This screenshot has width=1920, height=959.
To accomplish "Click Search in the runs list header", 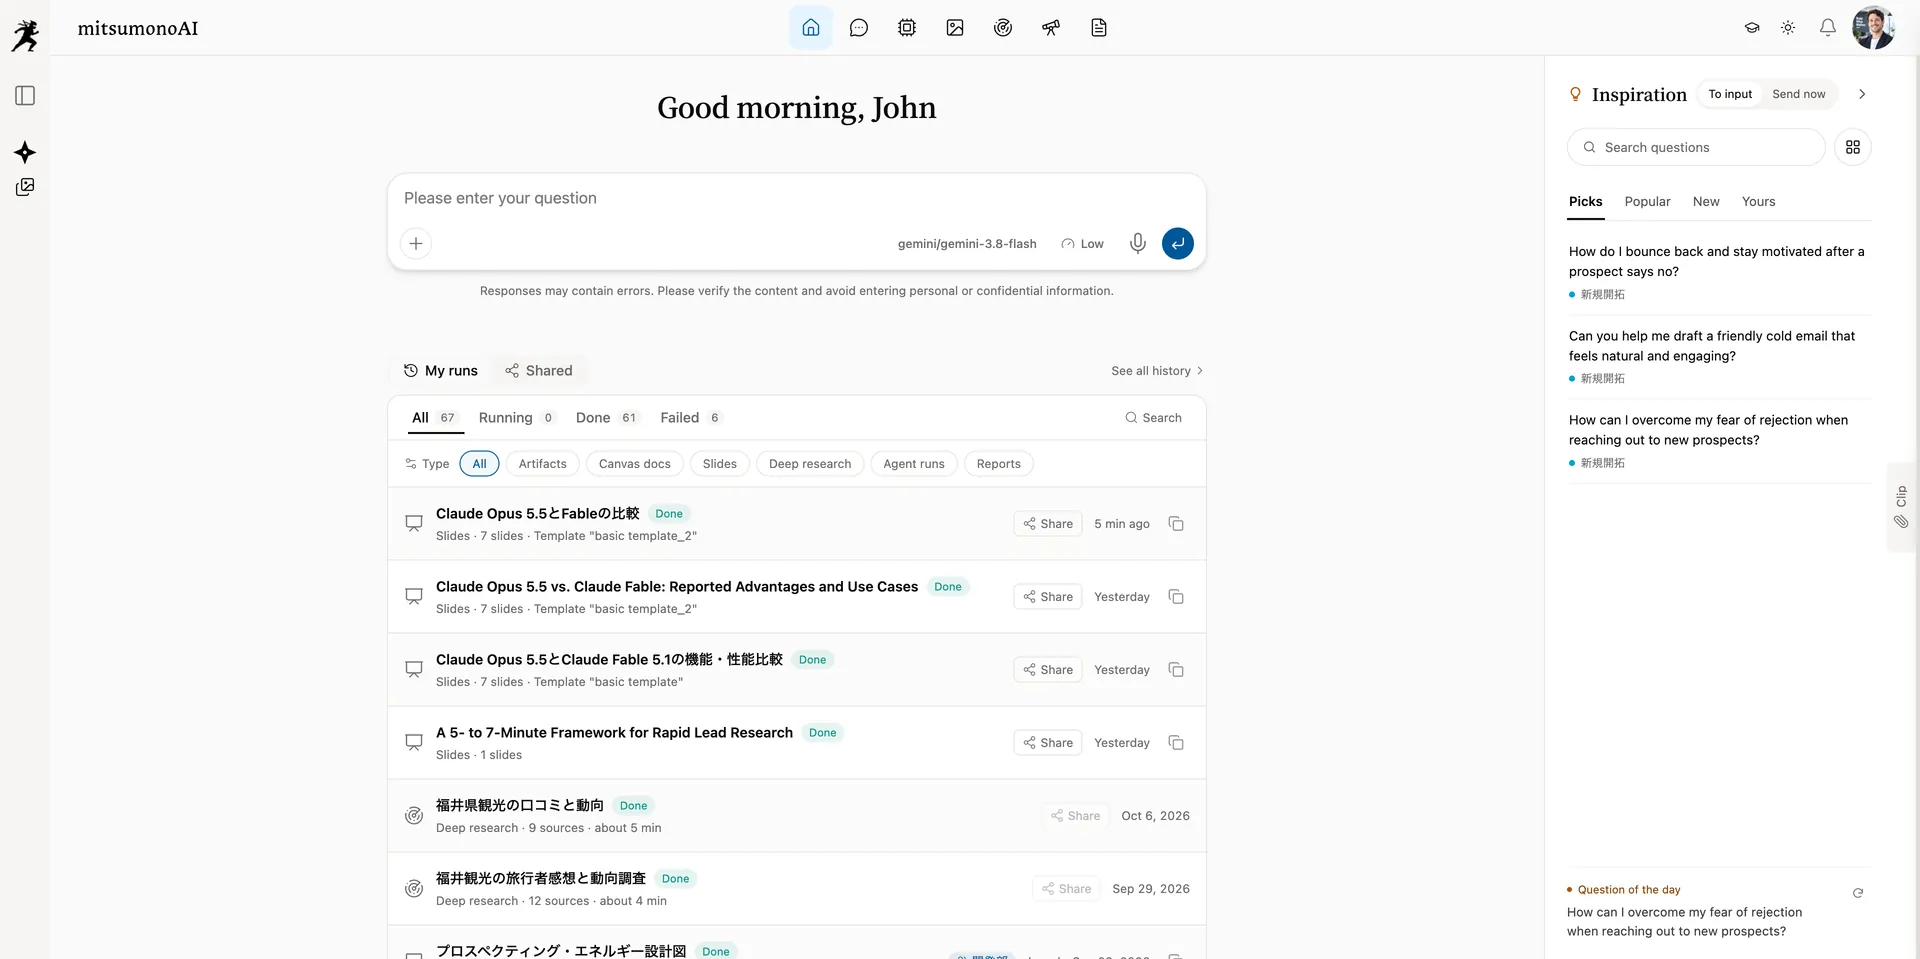I will pos(1153,418).
